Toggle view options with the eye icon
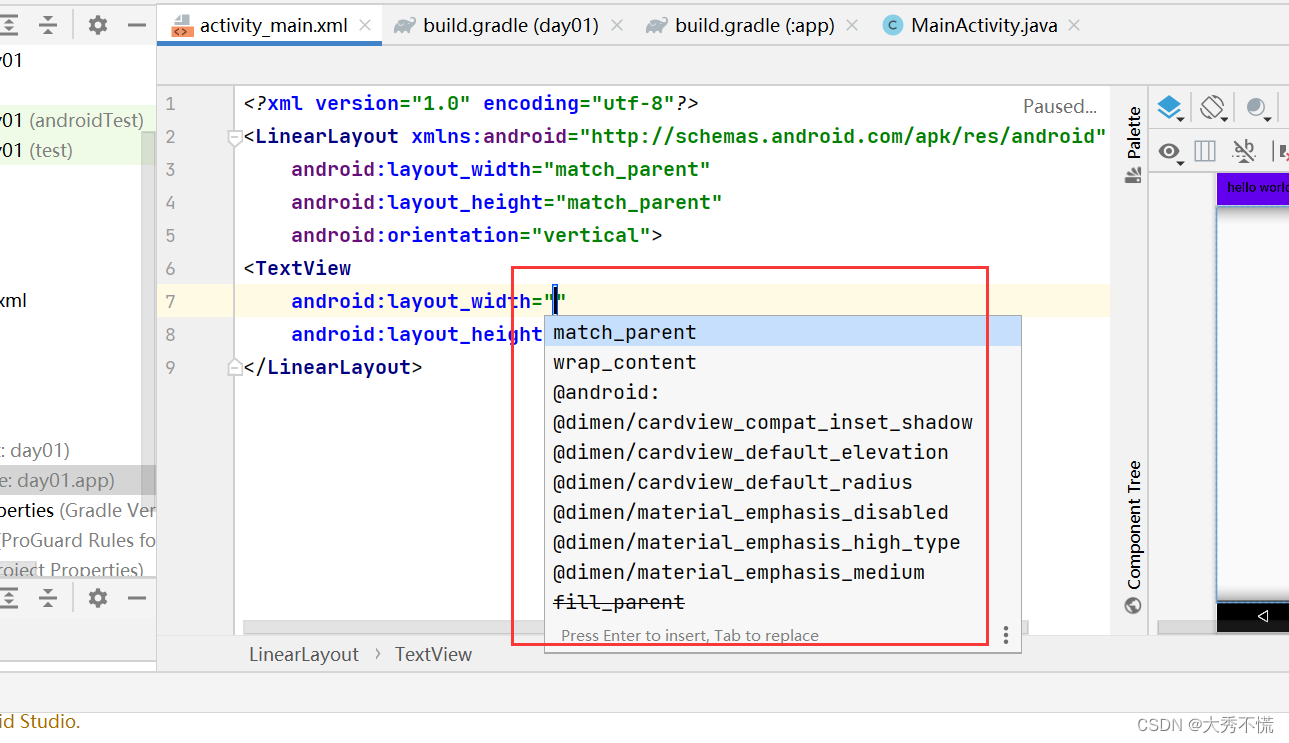 tap(1170, 152)
